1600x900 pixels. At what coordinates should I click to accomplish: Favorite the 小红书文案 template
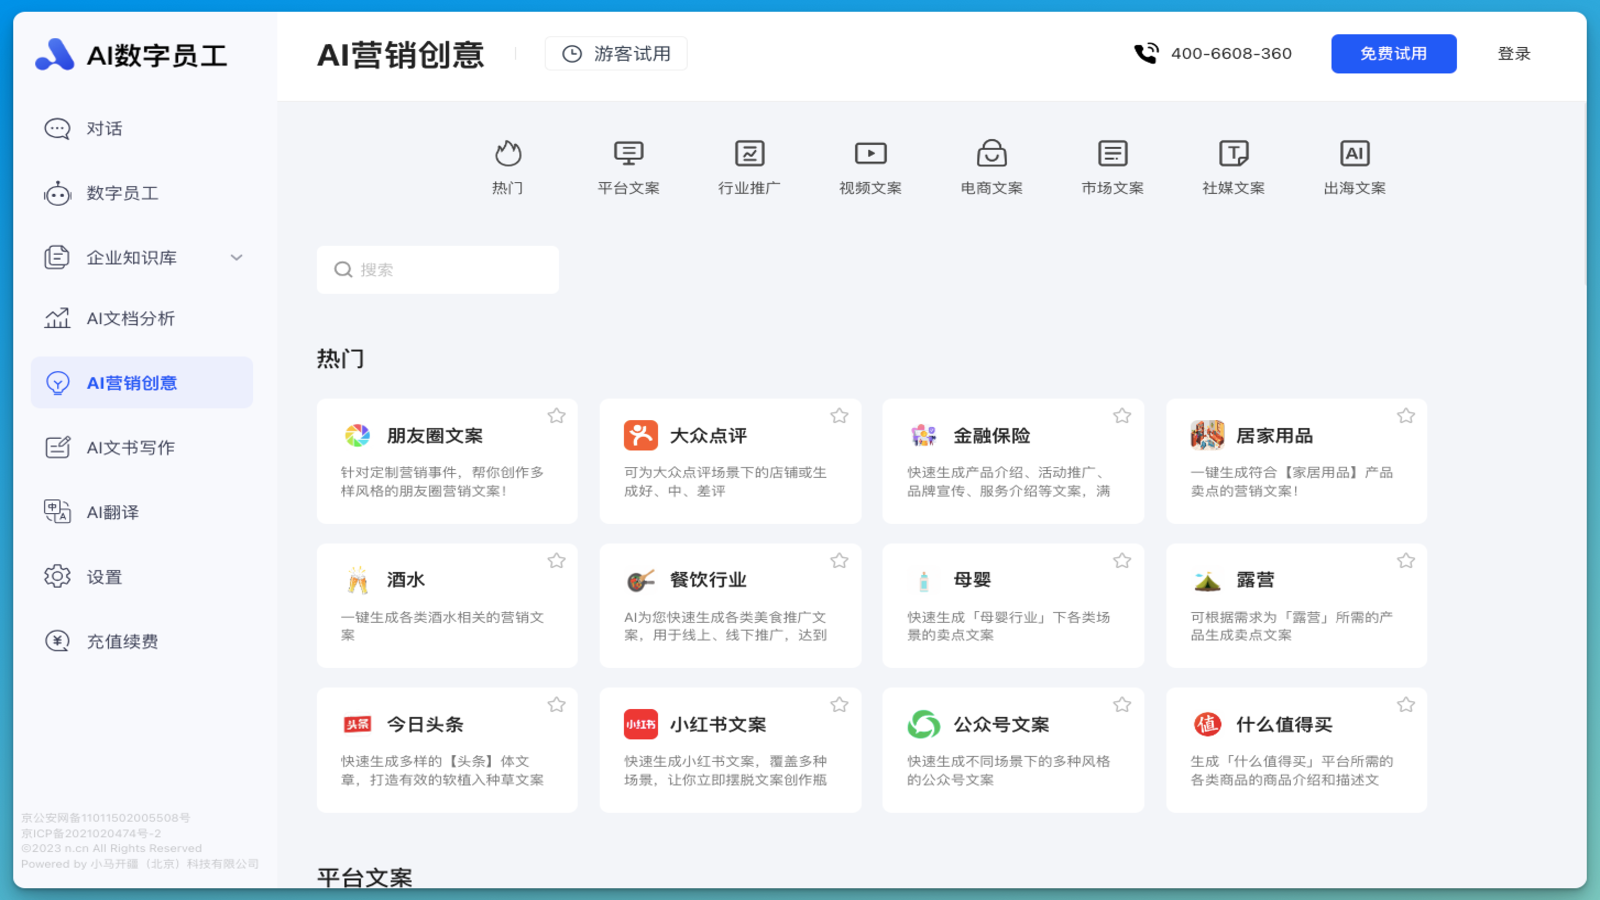coord(839,704)
